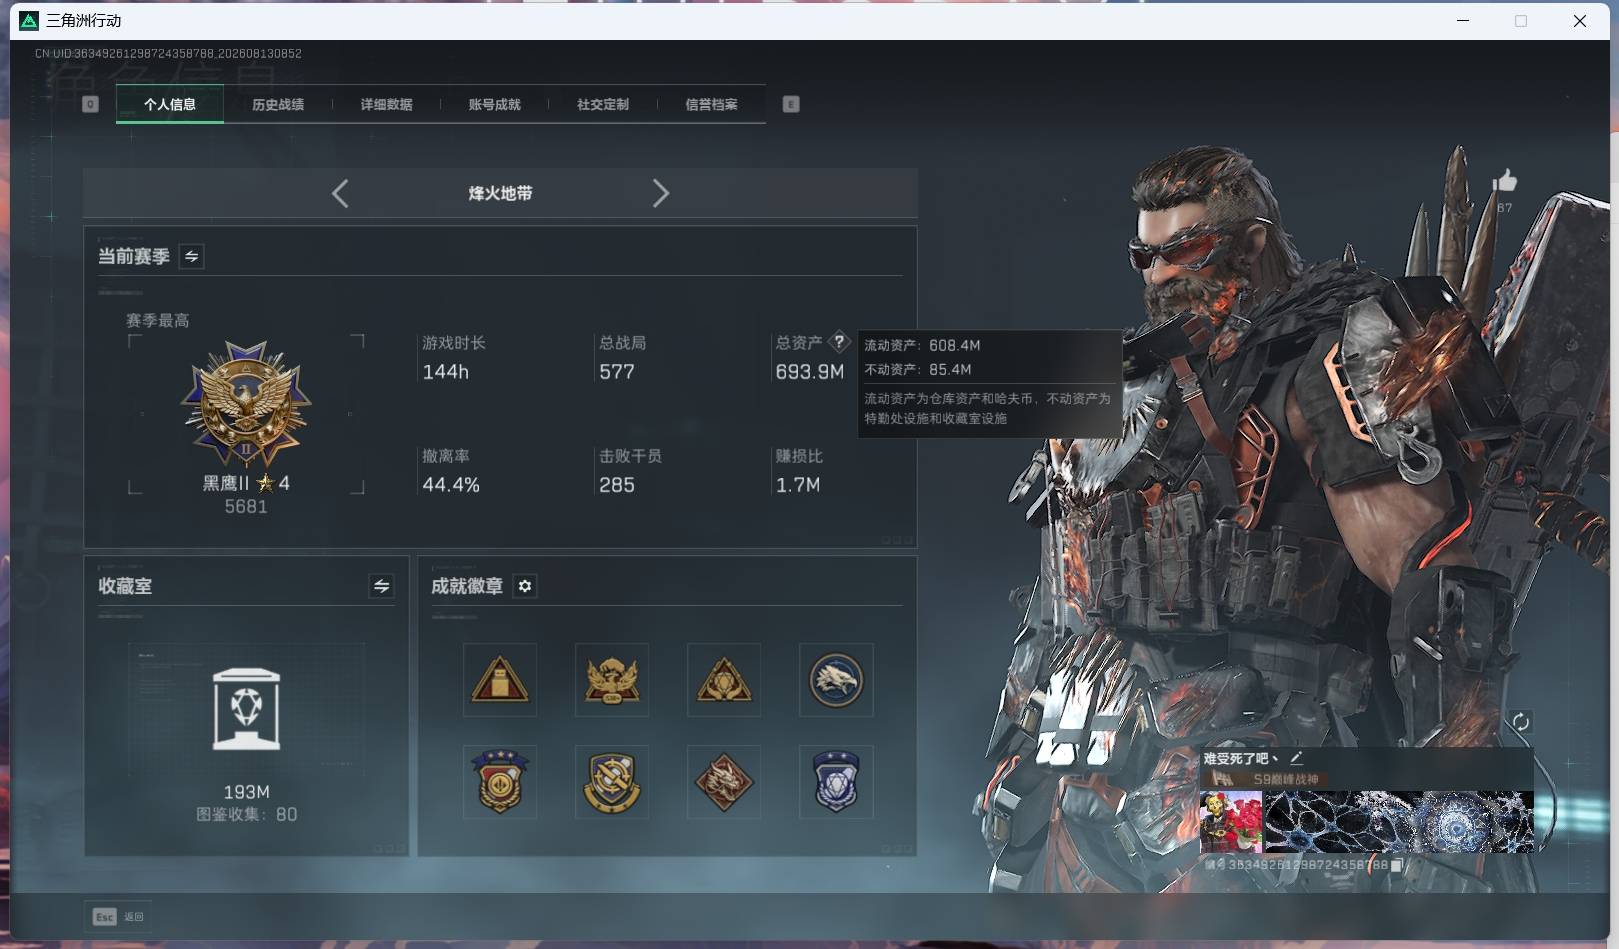The width and height of the screenshot is (1619, 949).
Task: Select the red dragon diamond badge
Action: 724,781
